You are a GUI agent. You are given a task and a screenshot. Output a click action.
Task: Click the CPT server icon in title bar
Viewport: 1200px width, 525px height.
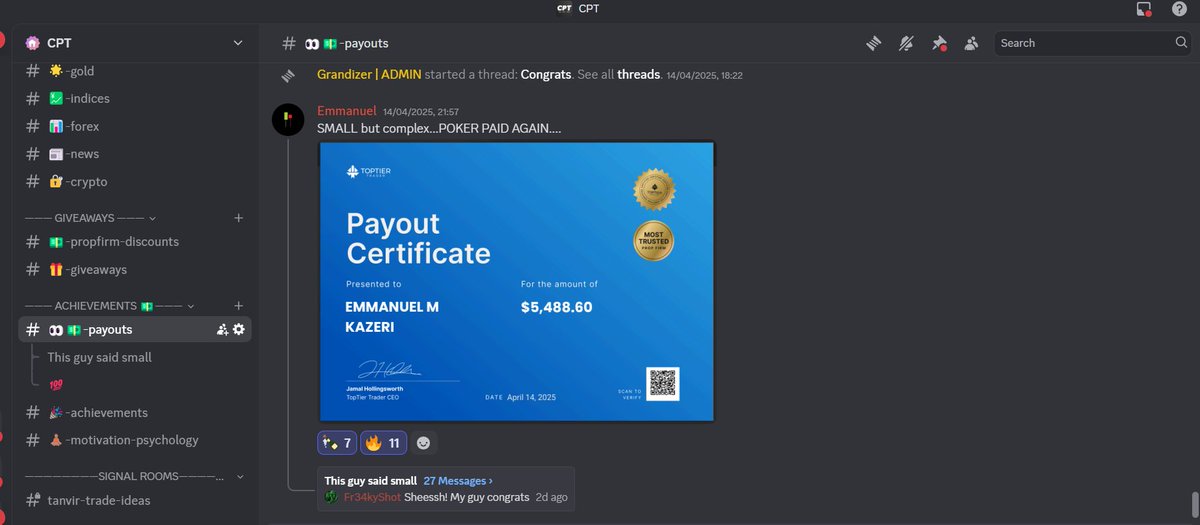point(564,9)
